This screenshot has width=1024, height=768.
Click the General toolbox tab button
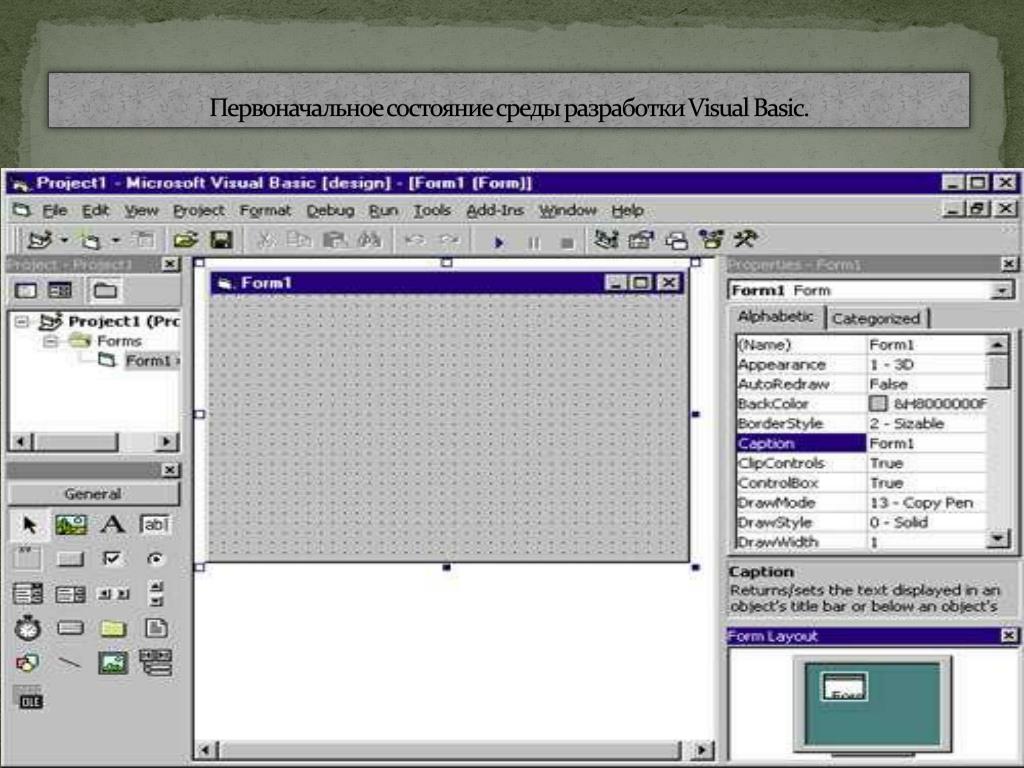pos(93,494)
